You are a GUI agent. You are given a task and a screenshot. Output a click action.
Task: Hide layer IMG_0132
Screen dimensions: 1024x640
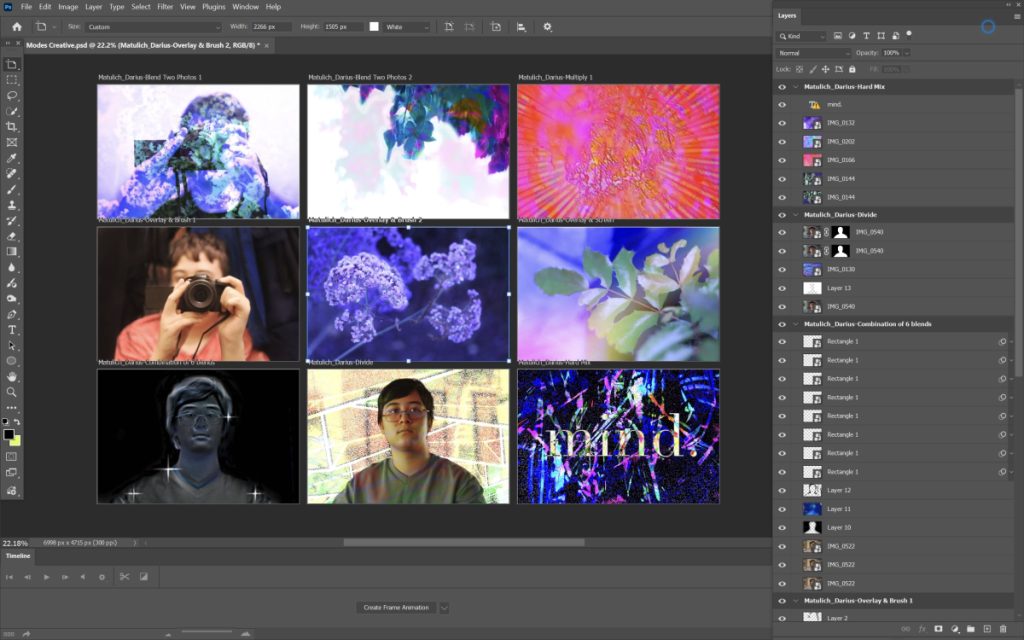(782, 123)
